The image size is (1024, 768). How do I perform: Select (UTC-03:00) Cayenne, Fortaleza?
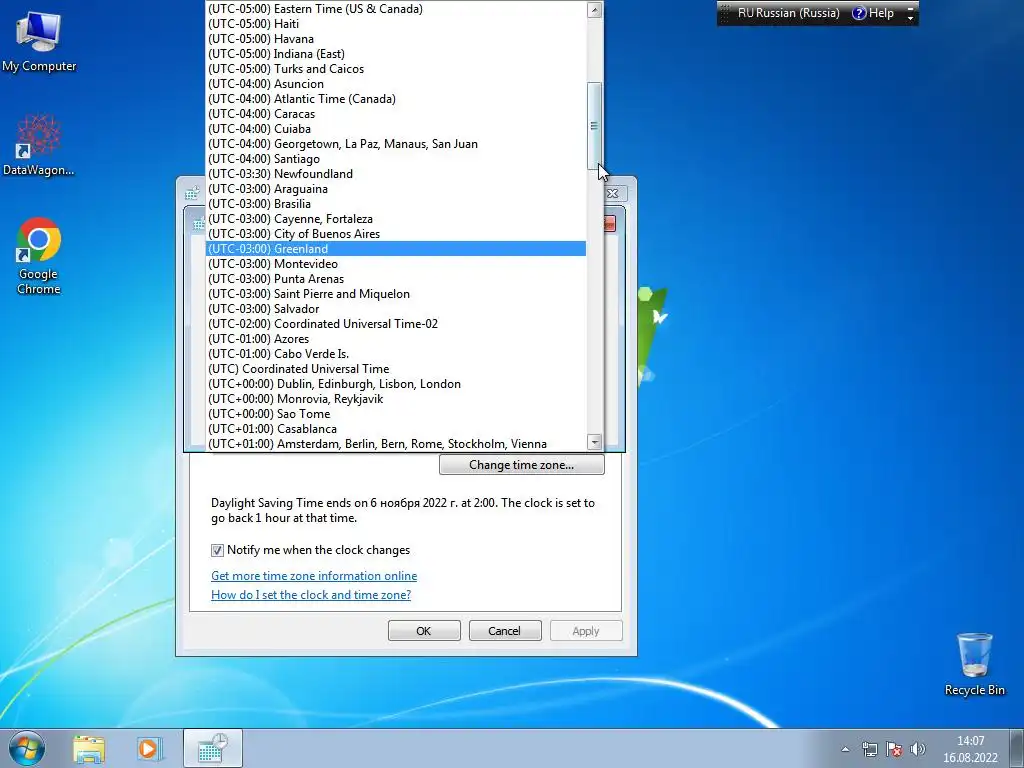coord(396,219)
